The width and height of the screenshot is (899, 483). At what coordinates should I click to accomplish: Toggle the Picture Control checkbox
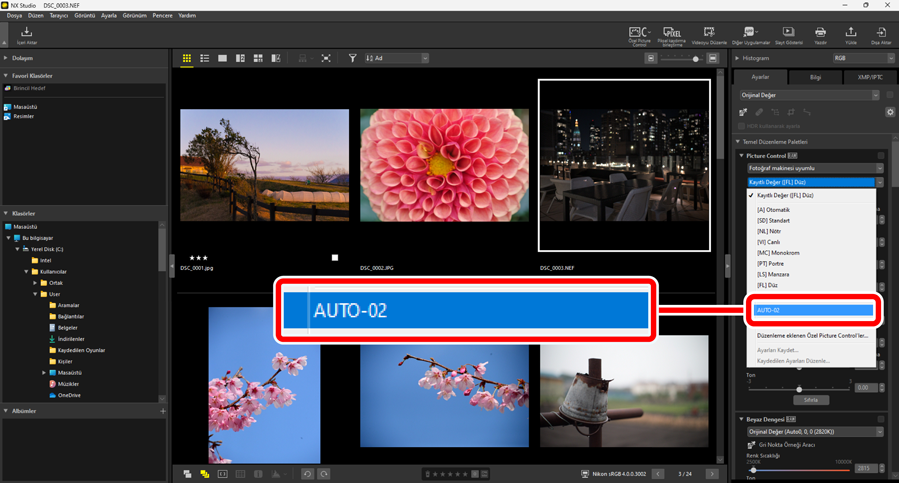(x=881, y=155)
